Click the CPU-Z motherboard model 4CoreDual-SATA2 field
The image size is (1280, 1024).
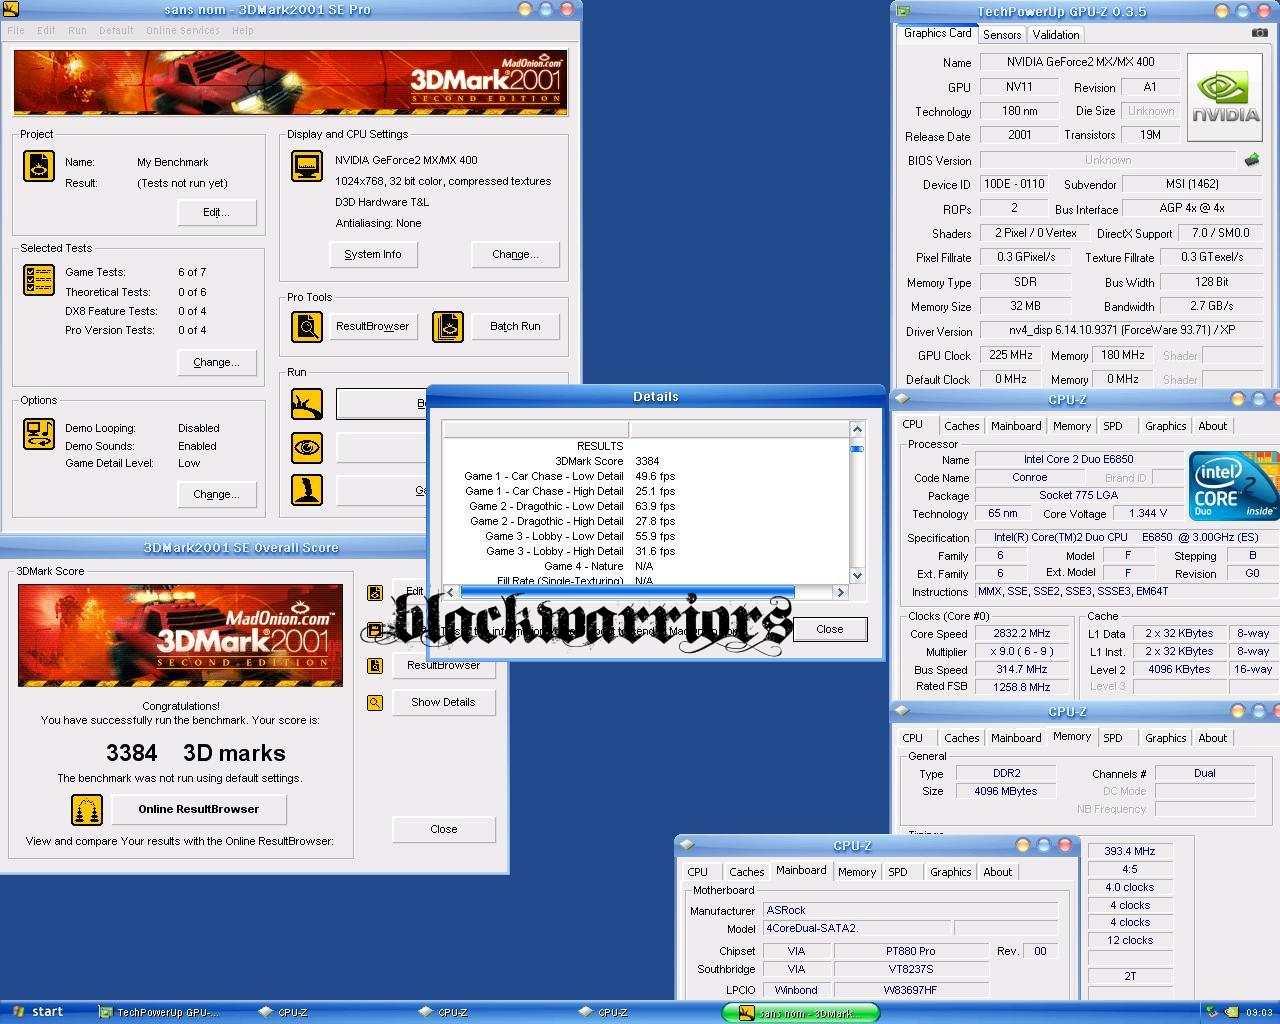pyautogui.click(x=857, y=928)
